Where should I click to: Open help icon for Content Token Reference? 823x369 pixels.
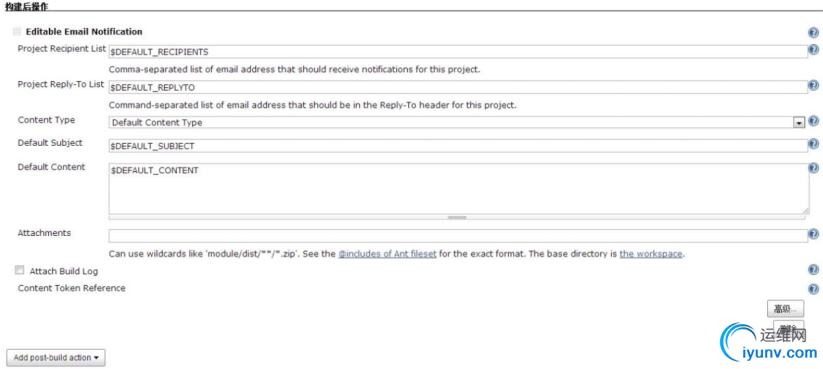coord(814,289)
